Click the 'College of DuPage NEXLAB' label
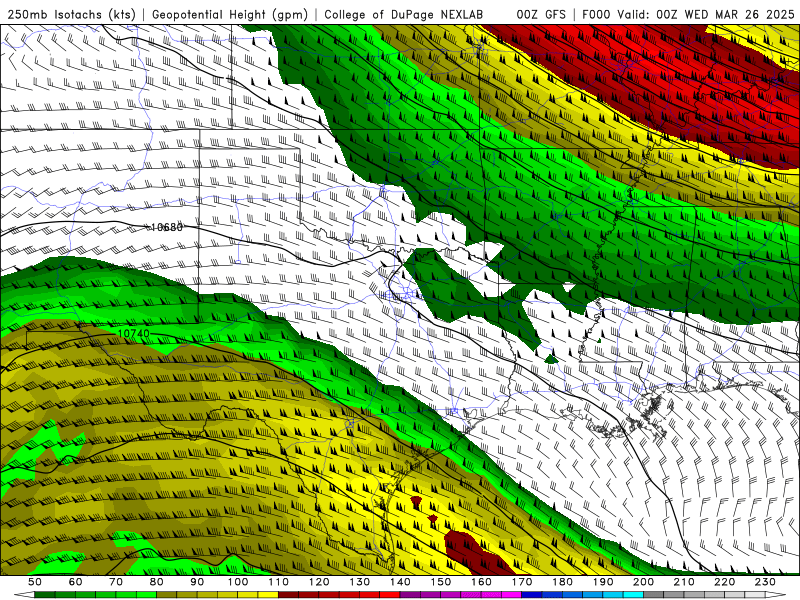Image resolution: width=800 pixels, height=600 pixels. (404, 15)
